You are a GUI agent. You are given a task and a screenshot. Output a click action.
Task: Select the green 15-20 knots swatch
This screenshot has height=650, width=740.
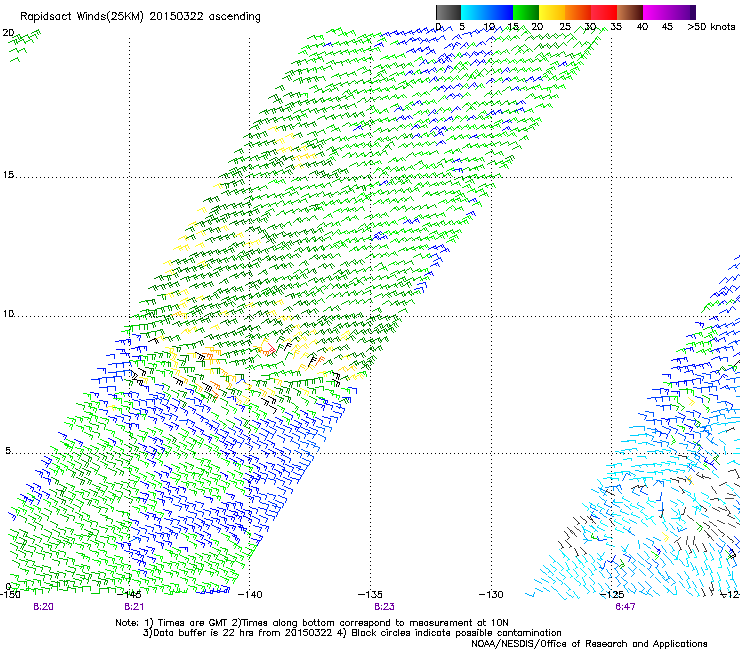(x=526, y=12)
